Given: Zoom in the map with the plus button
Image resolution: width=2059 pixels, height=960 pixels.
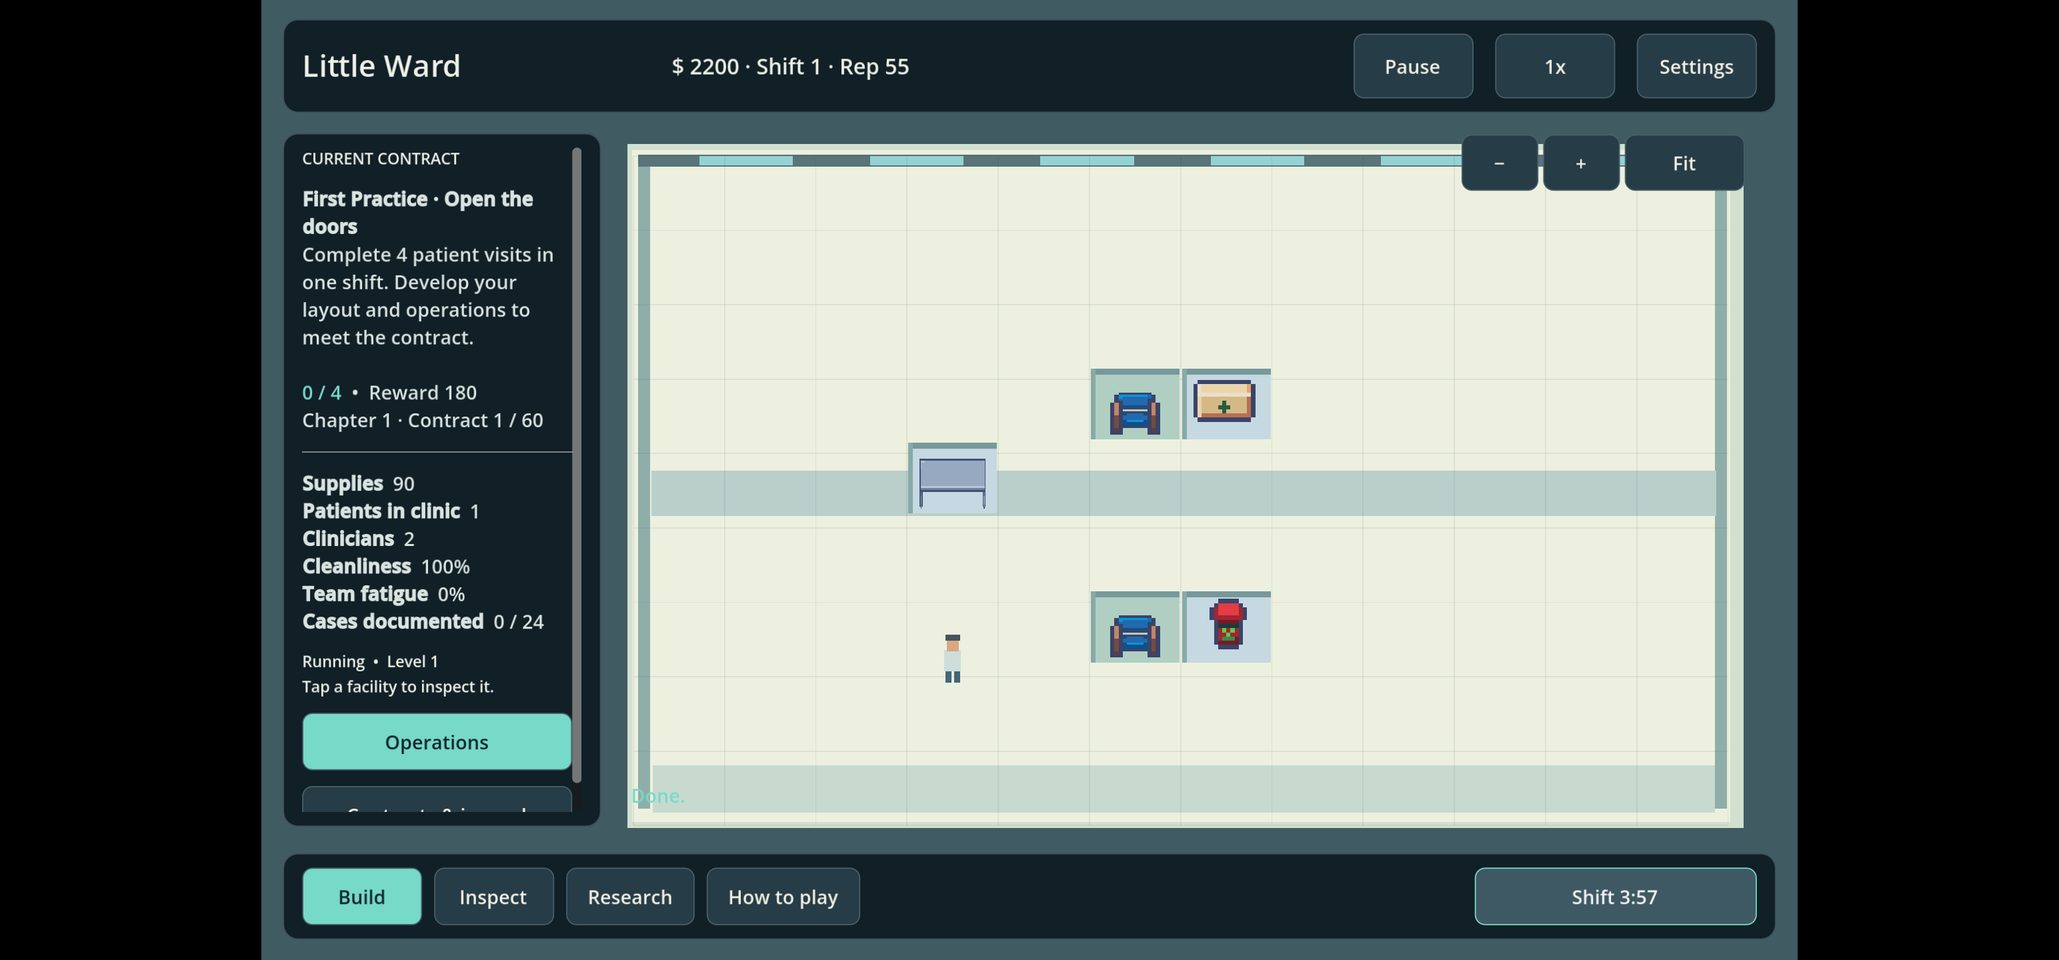Looking at the screenshot, I should tap(1581, 163).
